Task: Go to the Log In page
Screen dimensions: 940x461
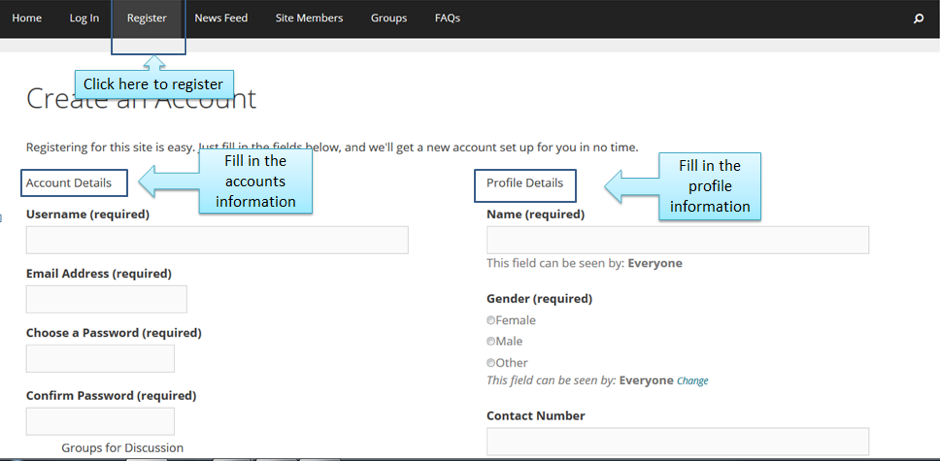Action: tap(84, 18)
